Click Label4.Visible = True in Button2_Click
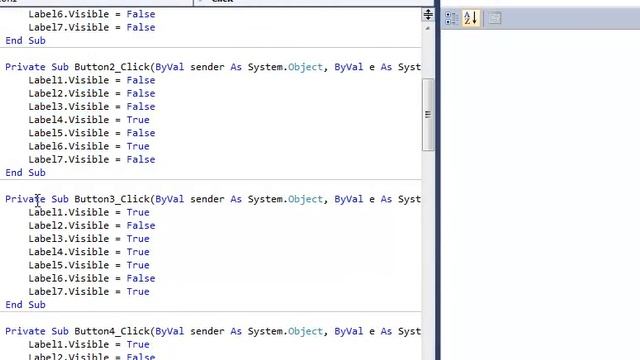The image size is (640, 360). click(89, 120)
